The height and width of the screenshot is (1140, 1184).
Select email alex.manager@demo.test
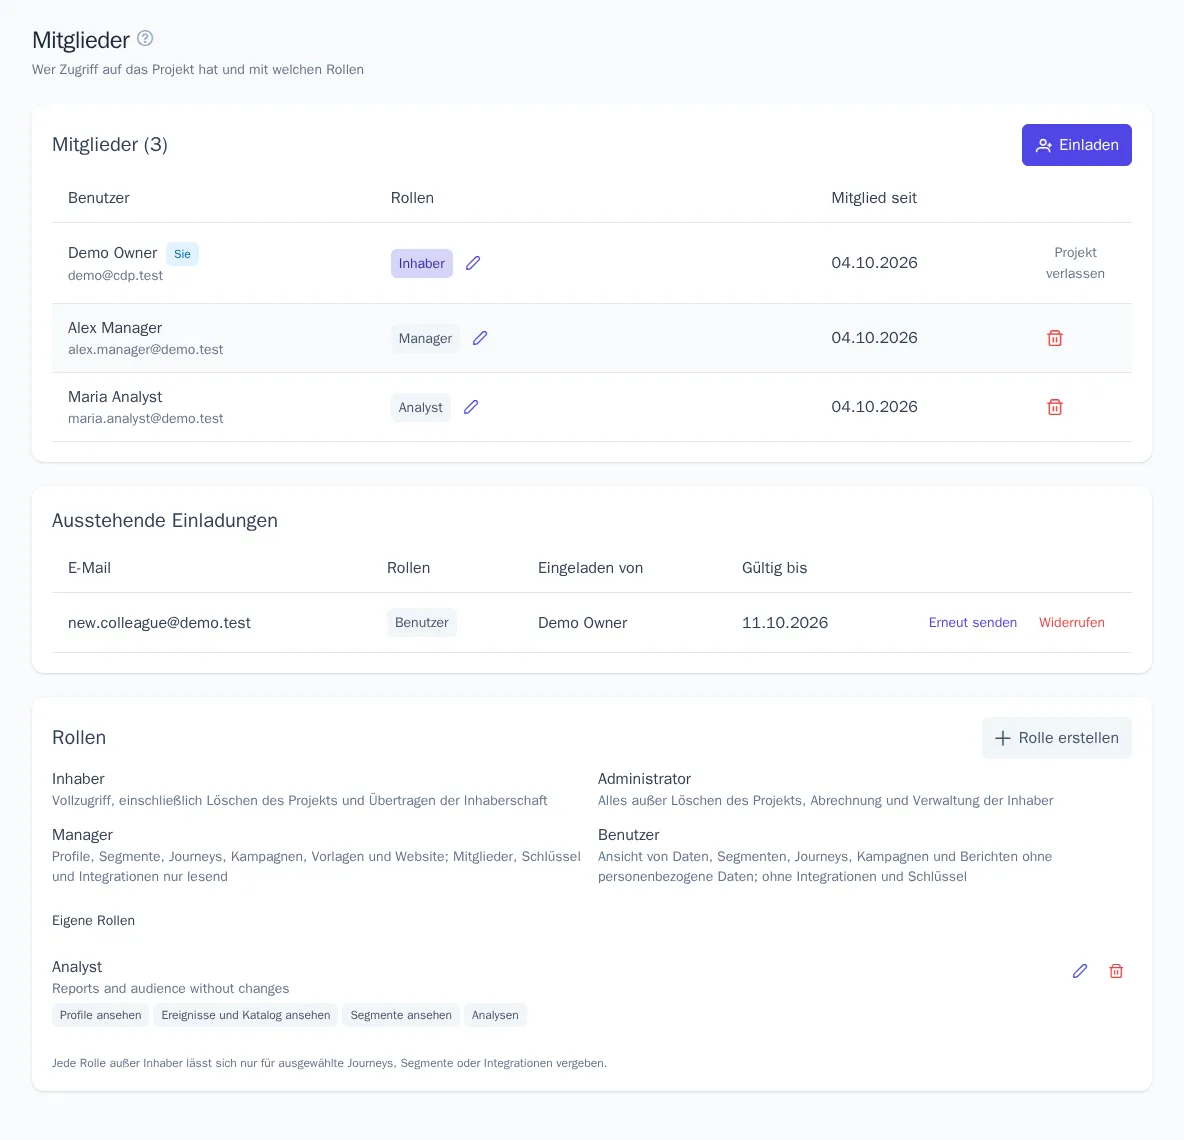146,350
